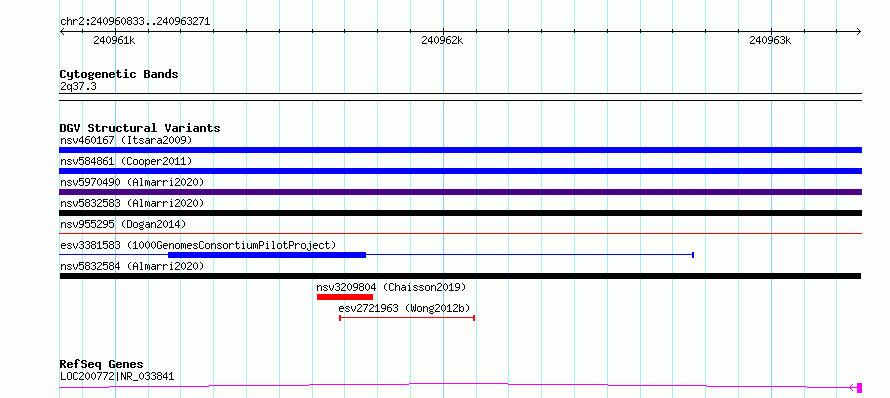The height and width of the screenshot is (398, 890).
Task: Click the DGV Structural Variants track title
Action: (140, 128)
